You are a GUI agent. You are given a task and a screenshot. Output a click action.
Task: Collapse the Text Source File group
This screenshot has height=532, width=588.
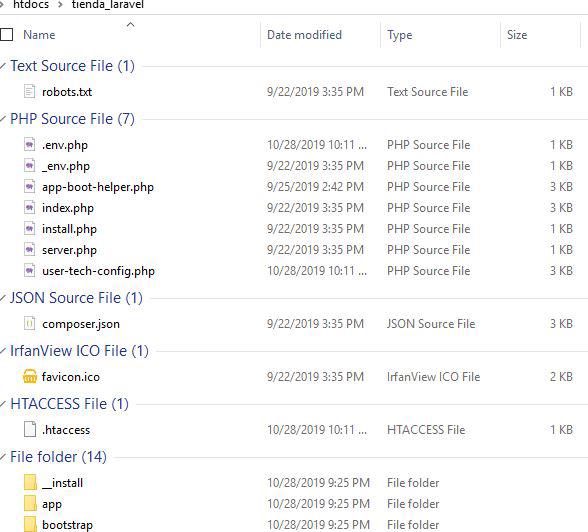point(3,66)
